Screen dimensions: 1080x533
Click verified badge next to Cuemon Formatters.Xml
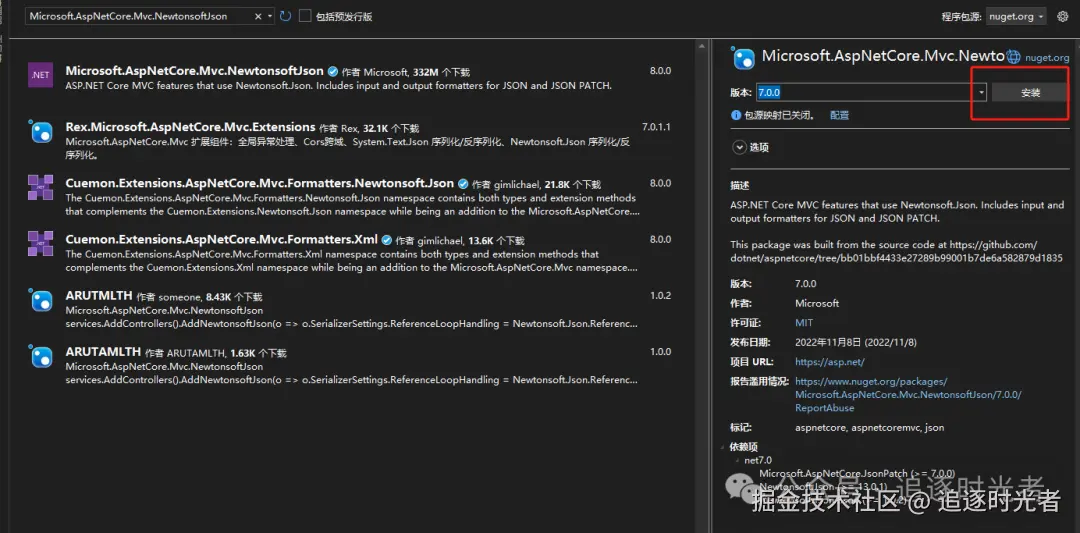point(386,240)
